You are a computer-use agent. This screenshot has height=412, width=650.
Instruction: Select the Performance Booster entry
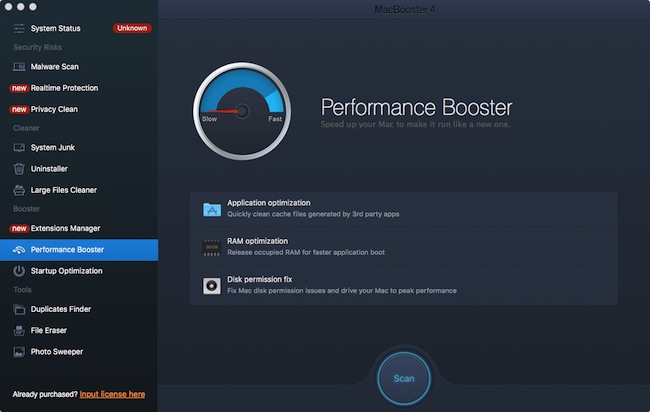tap(79, 250)
